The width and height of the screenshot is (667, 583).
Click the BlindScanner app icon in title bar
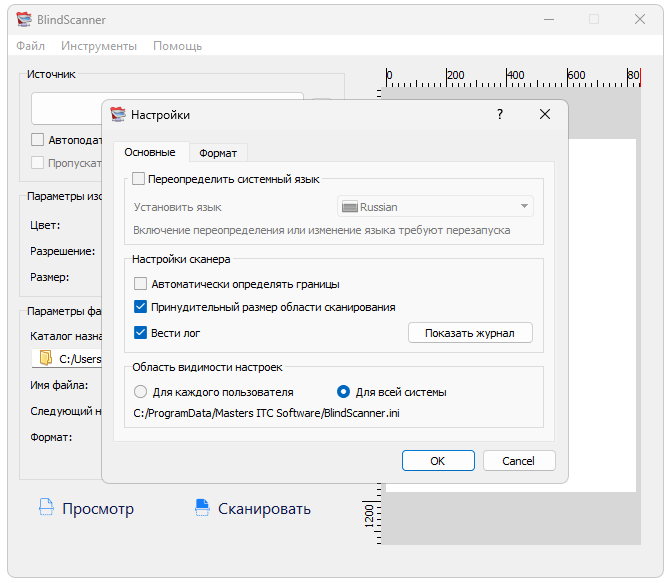[24, 20]
